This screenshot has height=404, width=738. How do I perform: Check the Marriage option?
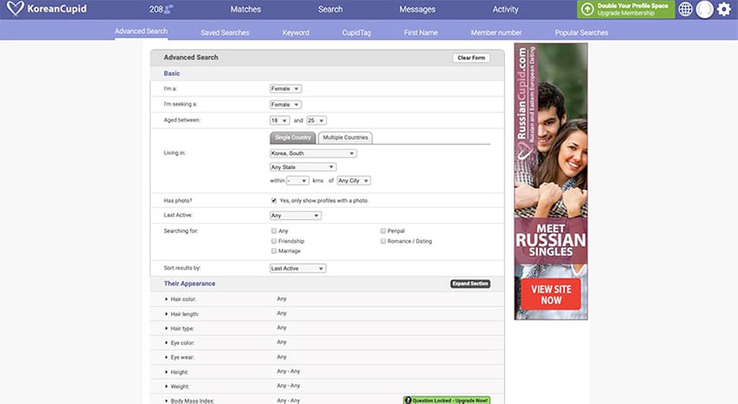273,251
